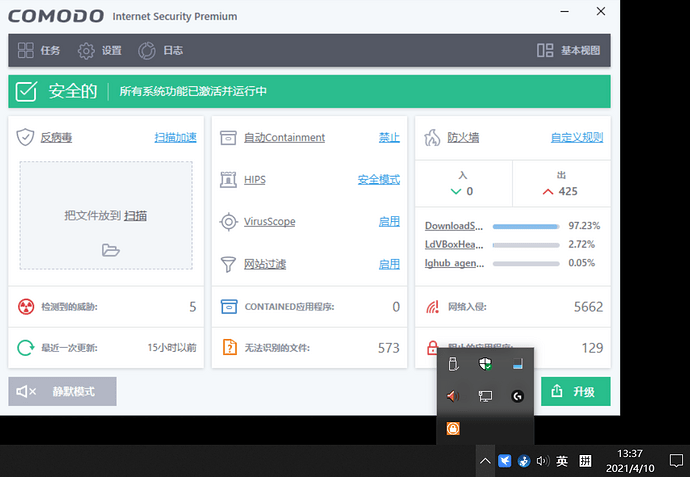Click the orange unrecognized files icon

pos(230,348)
